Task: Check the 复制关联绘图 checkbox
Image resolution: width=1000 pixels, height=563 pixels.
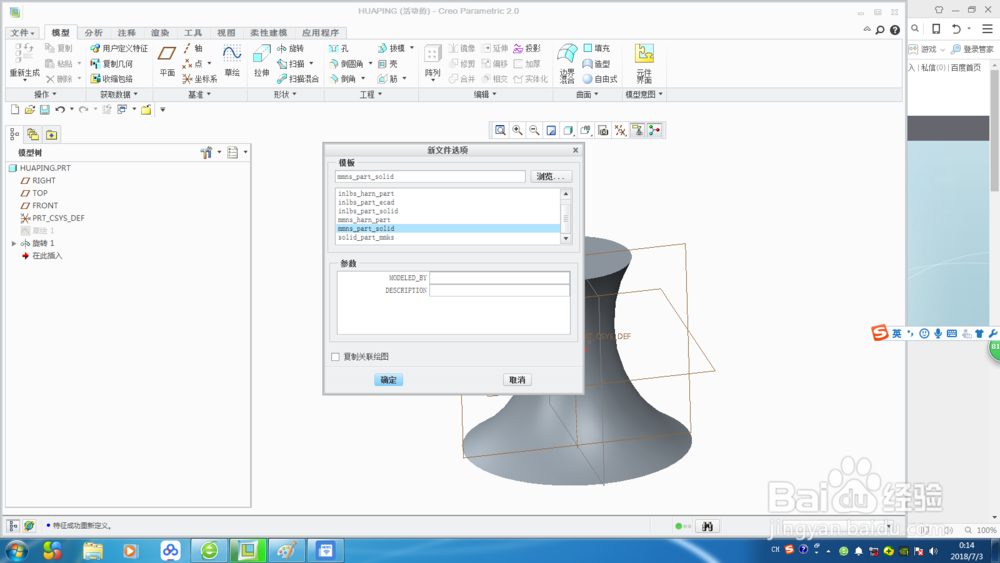Action: (335, 357)
